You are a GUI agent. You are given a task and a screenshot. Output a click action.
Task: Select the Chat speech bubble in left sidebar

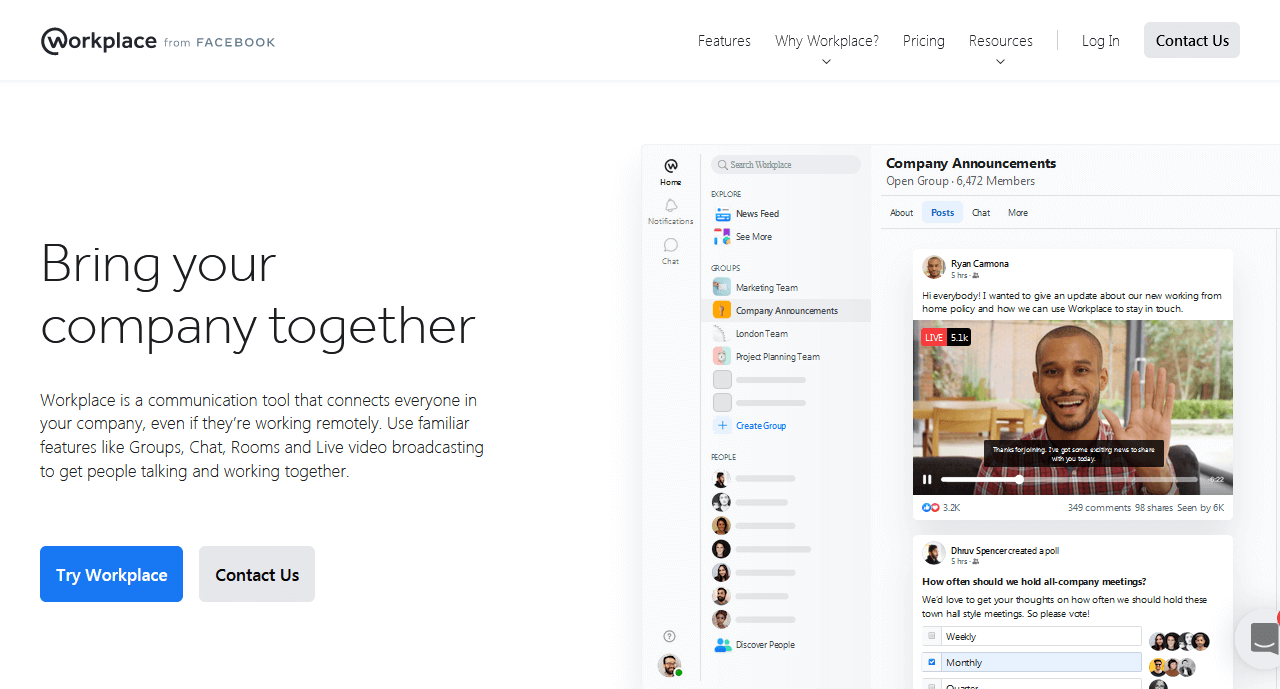[x=671, y=245]
